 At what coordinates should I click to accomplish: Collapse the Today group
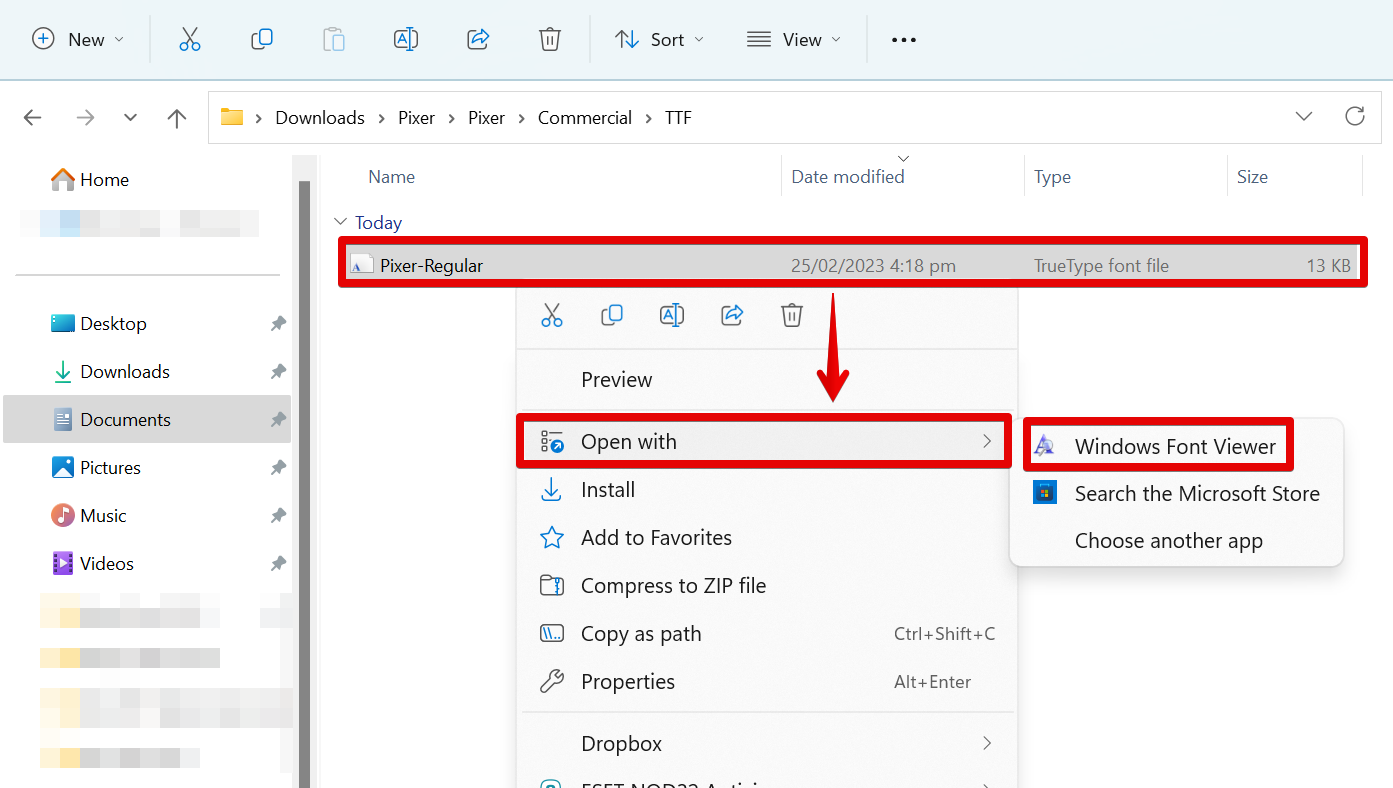point(341,222)
